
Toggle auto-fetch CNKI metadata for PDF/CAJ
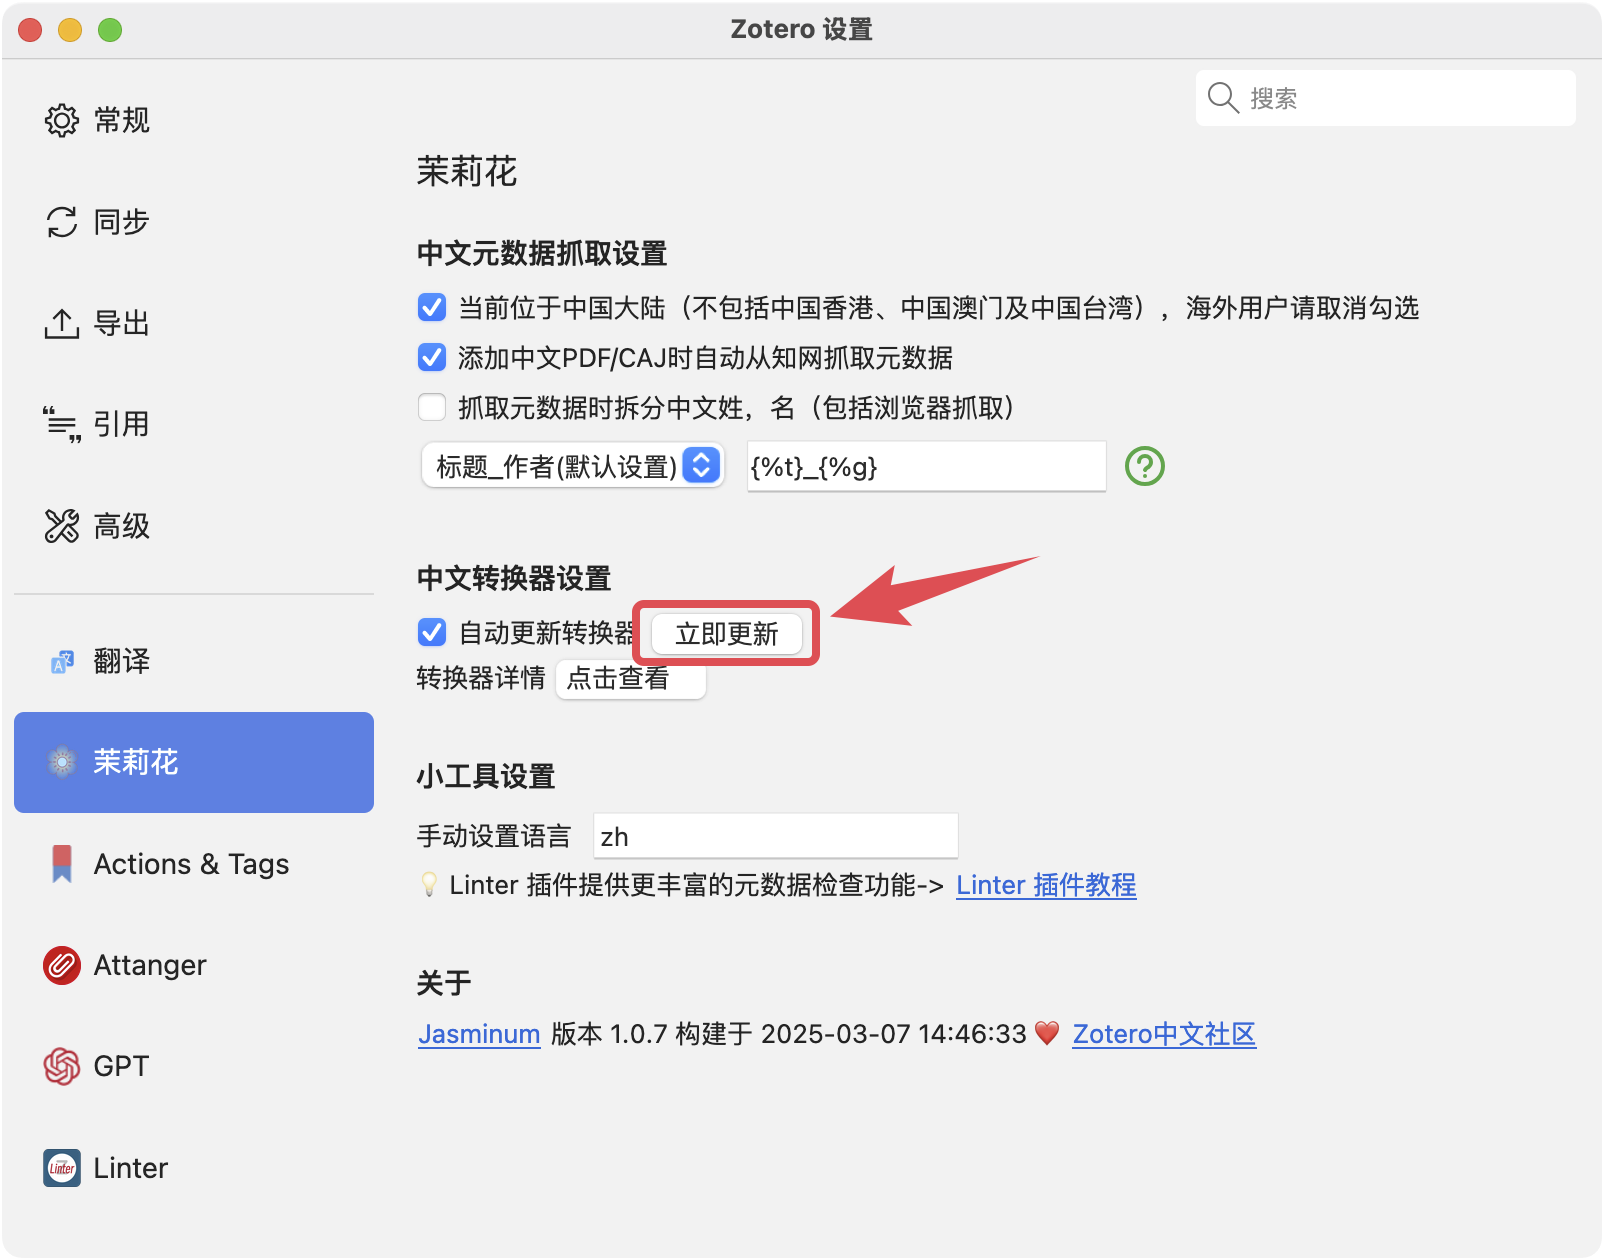(x=432, y=357)
